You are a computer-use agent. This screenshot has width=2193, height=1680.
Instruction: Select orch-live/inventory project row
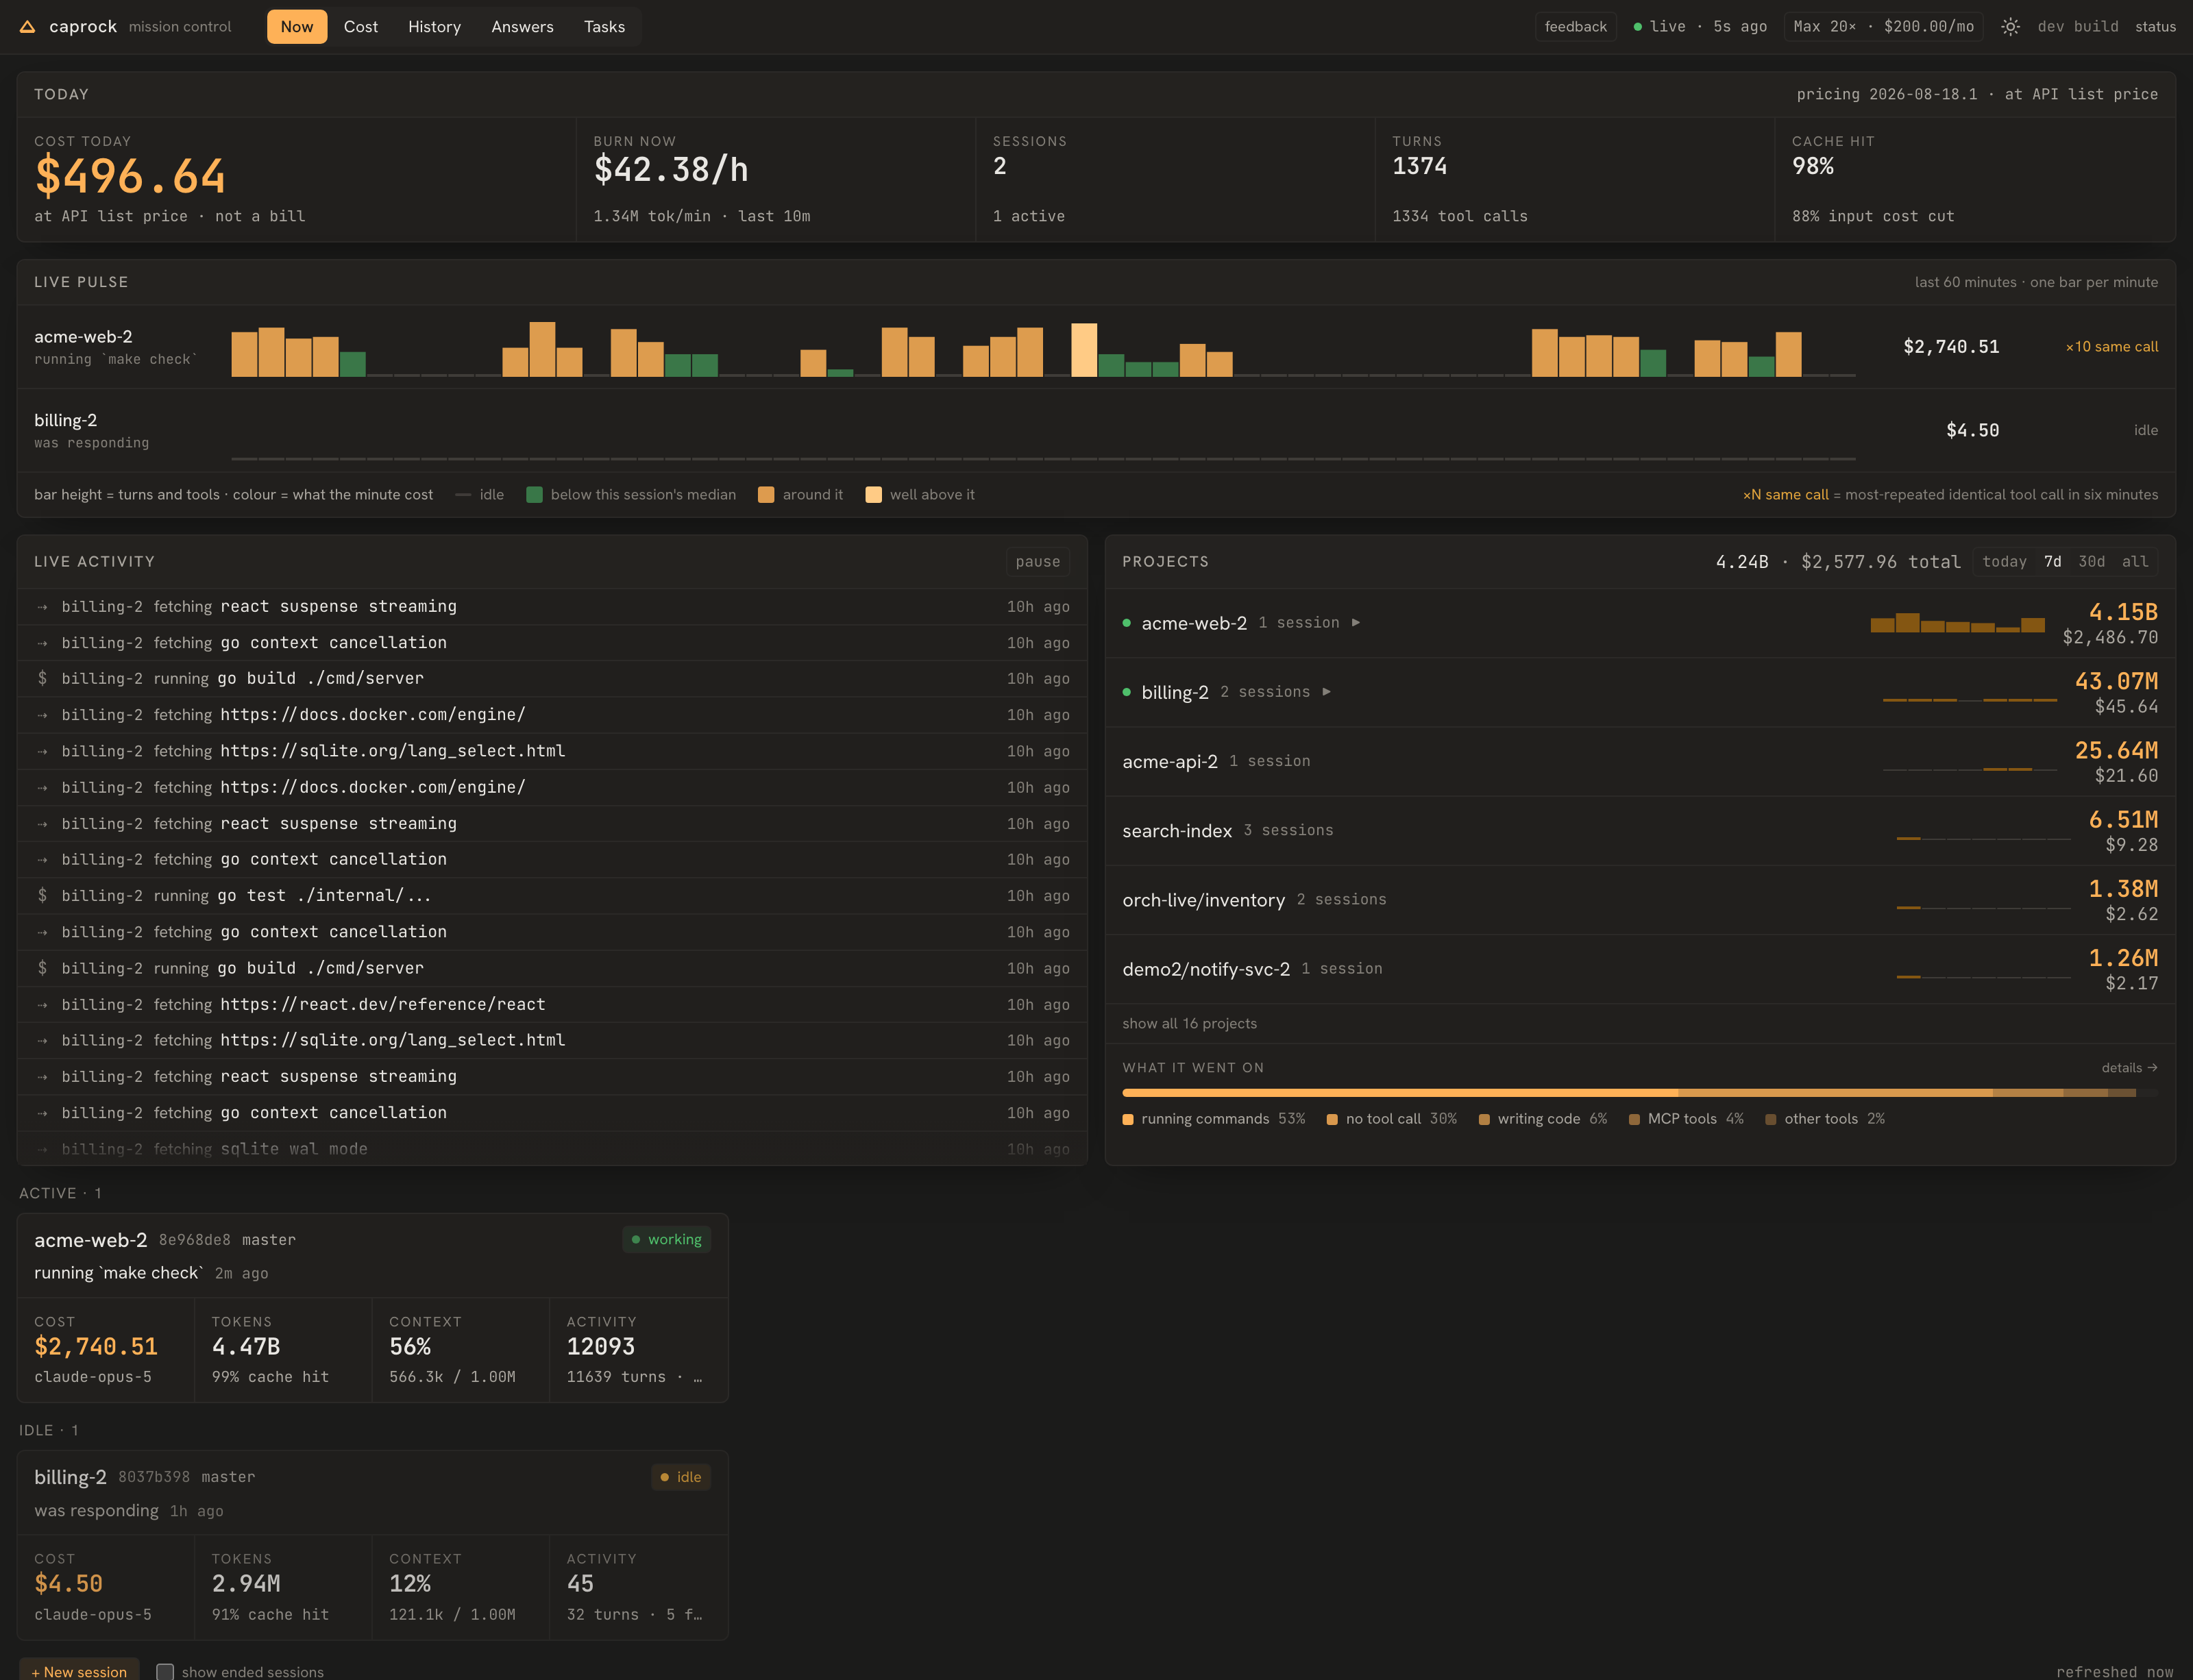coord(1640,900)
